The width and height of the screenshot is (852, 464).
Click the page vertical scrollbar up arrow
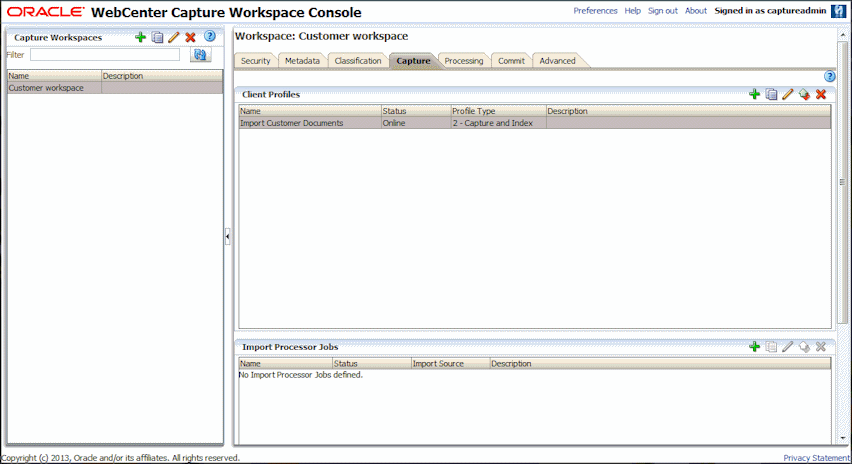coord(843,34)
